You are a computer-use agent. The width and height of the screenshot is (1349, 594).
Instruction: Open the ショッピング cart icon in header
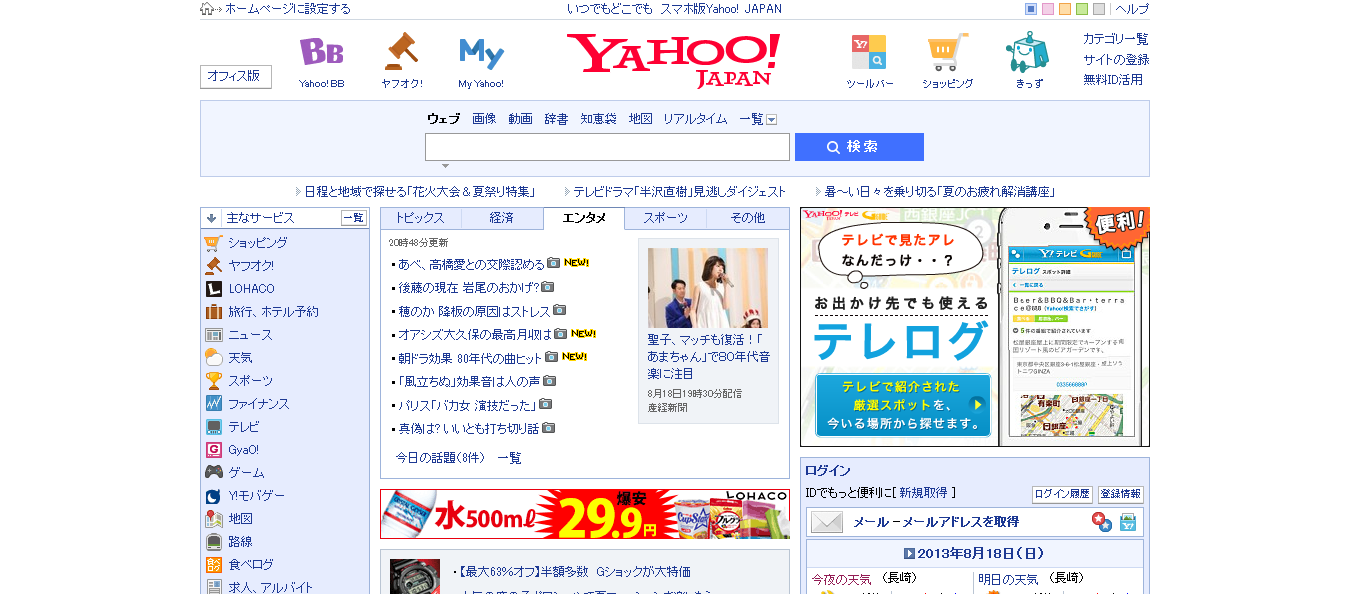click(947, 52)
